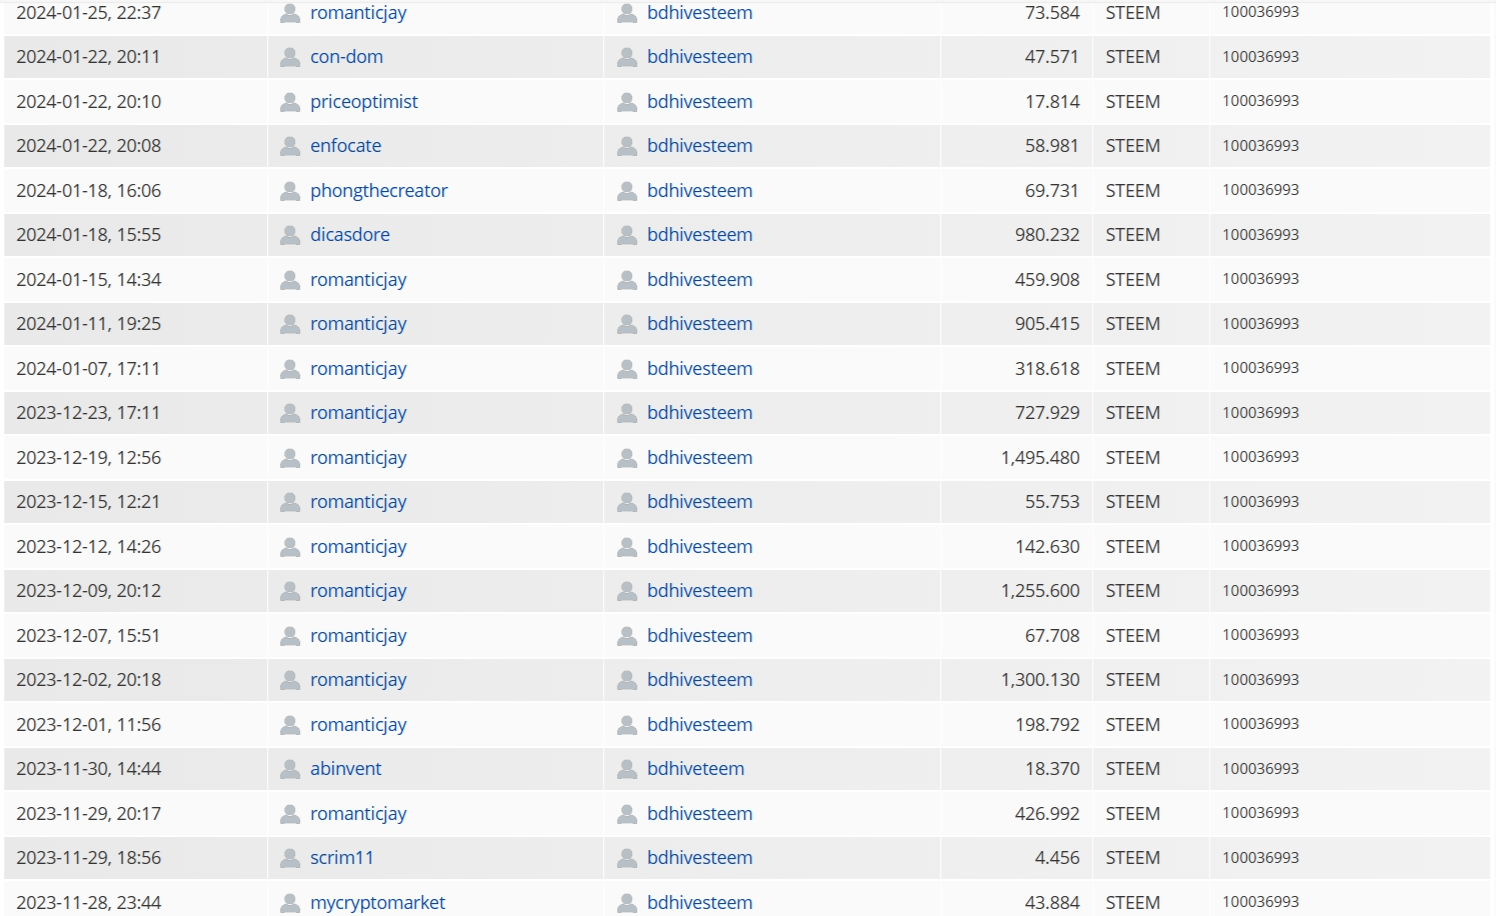Viewport: 1496px width, 916px height.
Task: Visit the enfocate profile link
Action: coord(345,146)
